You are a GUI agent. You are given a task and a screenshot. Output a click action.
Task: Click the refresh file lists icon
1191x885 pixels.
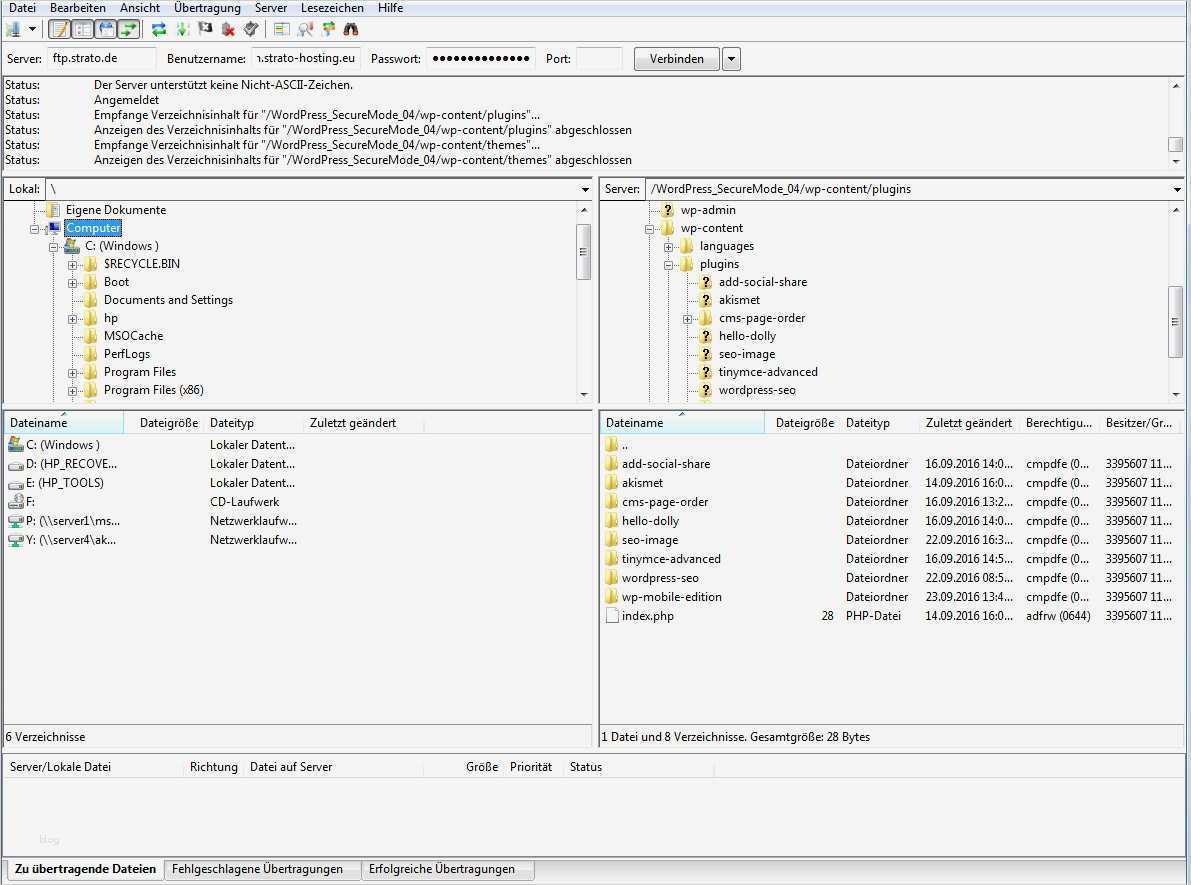point(159,29)
